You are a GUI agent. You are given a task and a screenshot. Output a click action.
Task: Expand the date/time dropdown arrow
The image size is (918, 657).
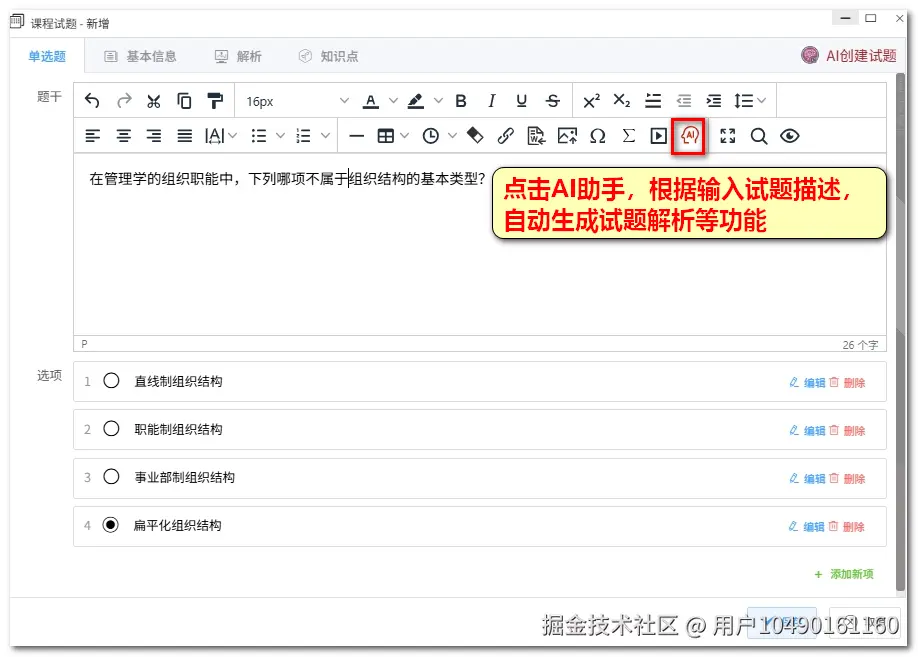pos(452,136)
